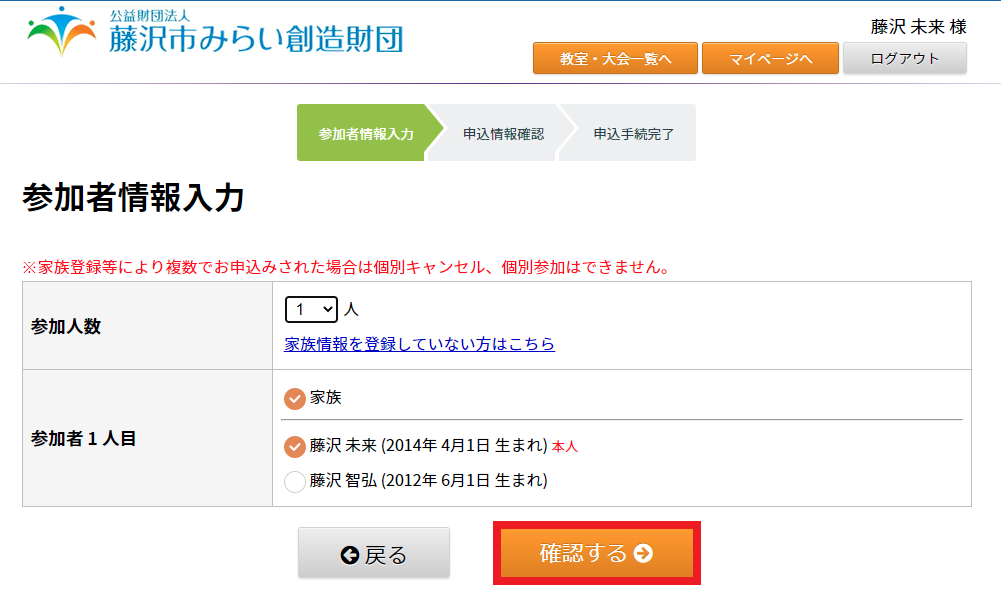Open マイページへ

point(769,59)
